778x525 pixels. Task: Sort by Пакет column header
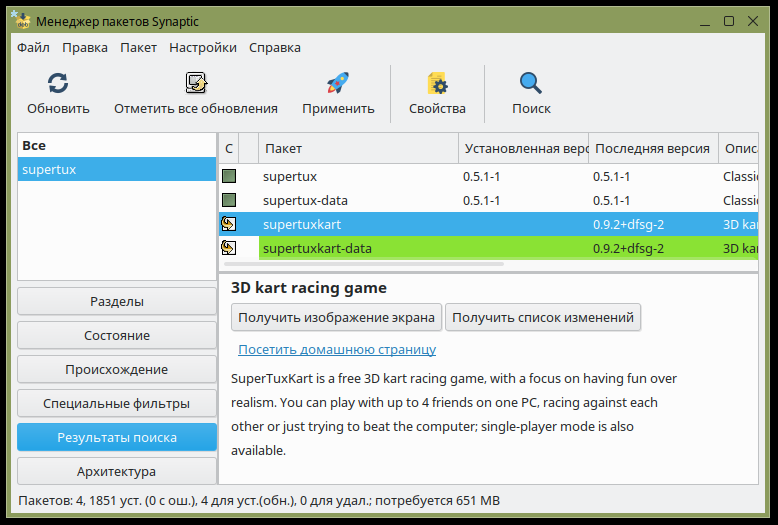[x=358, y=148]
